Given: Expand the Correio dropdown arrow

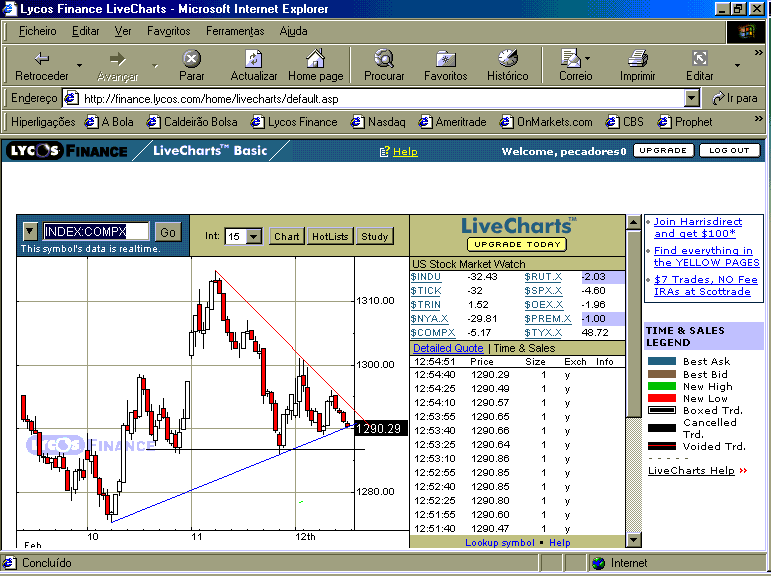Looking at the screenshot, I should click(588, 59).
